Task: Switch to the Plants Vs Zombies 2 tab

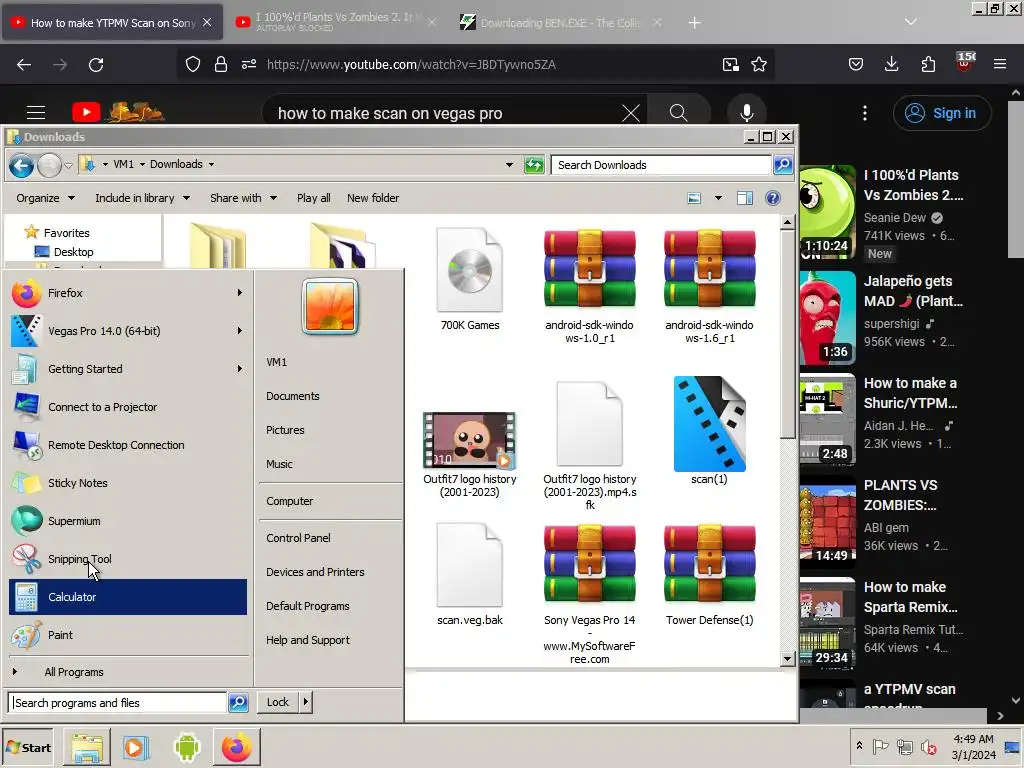Action: click(334, 22)
